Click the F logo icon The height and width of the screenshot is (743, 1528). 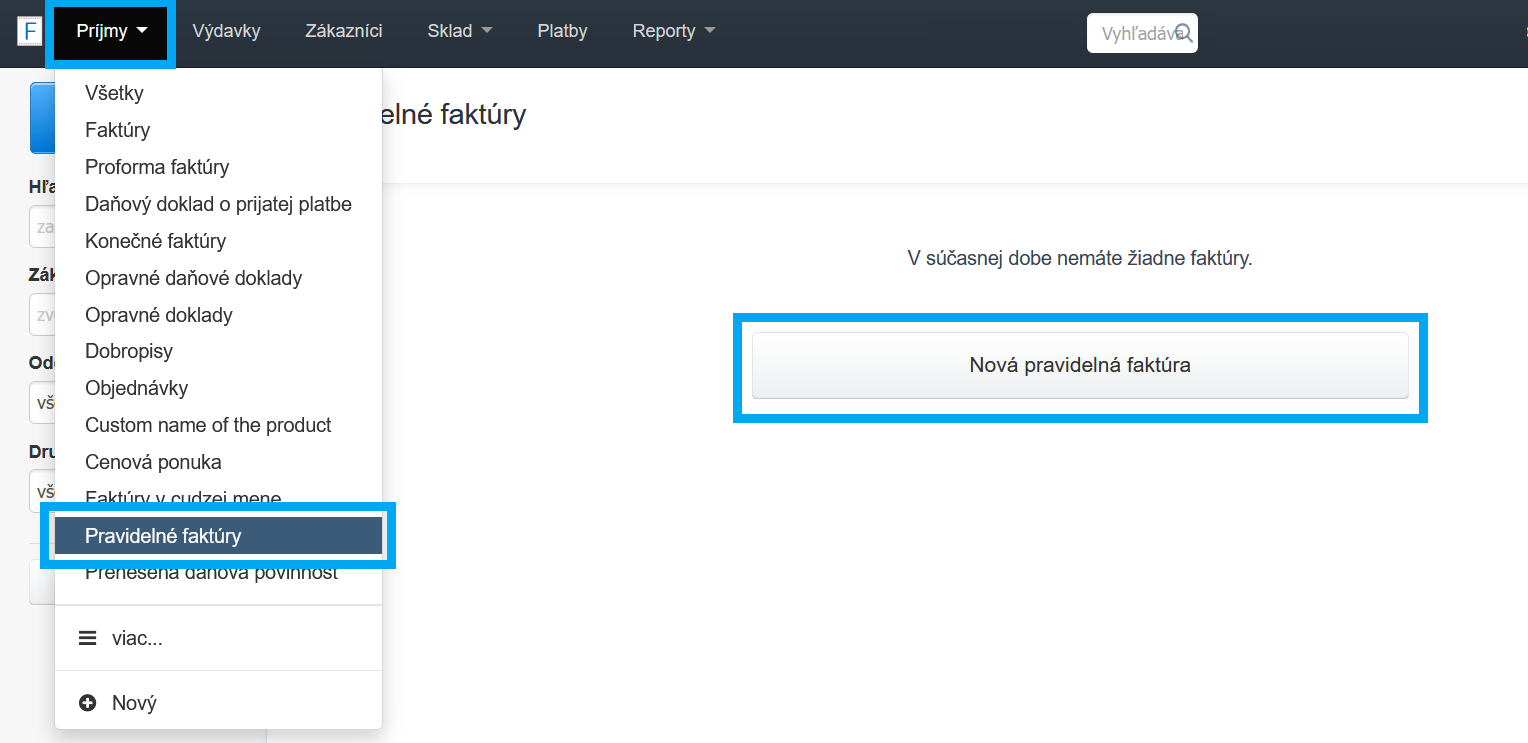29,31
